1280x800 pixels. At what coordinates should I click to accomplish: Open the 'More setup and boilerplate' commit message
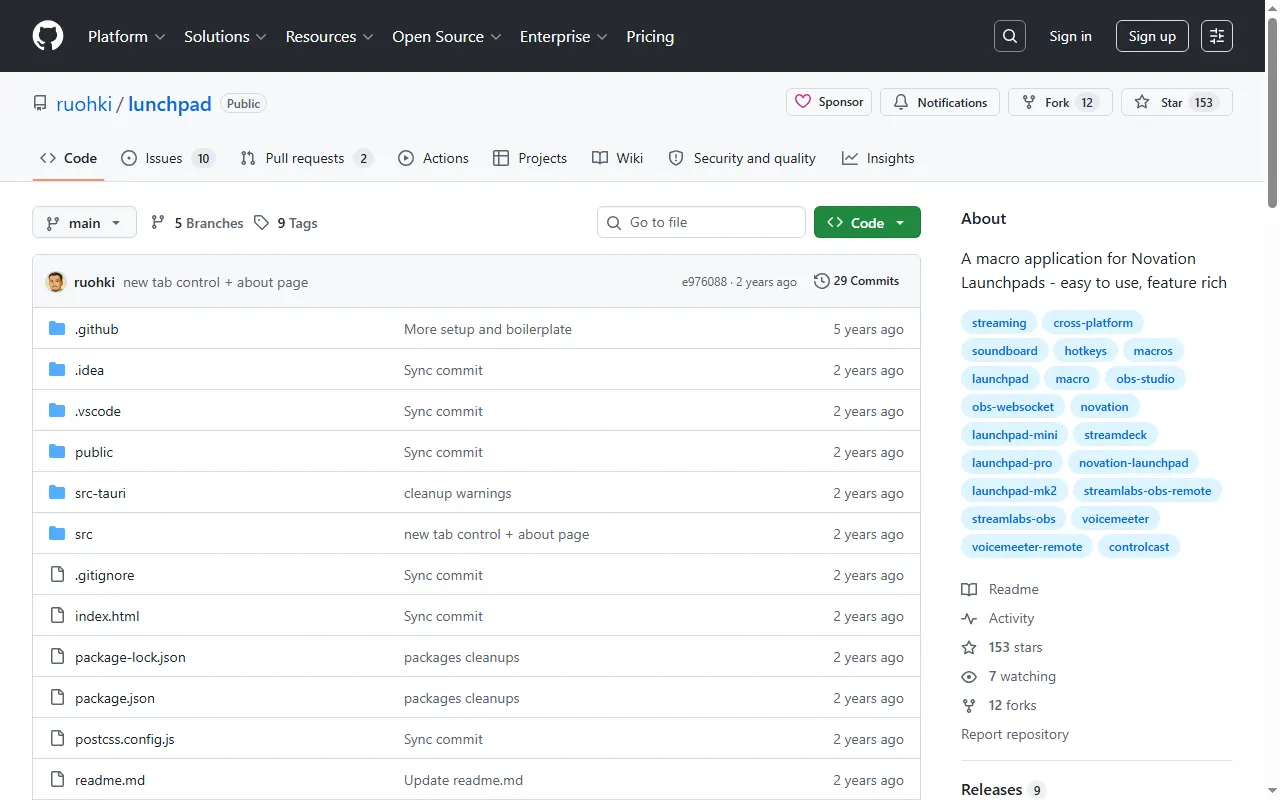click(488, 329)
